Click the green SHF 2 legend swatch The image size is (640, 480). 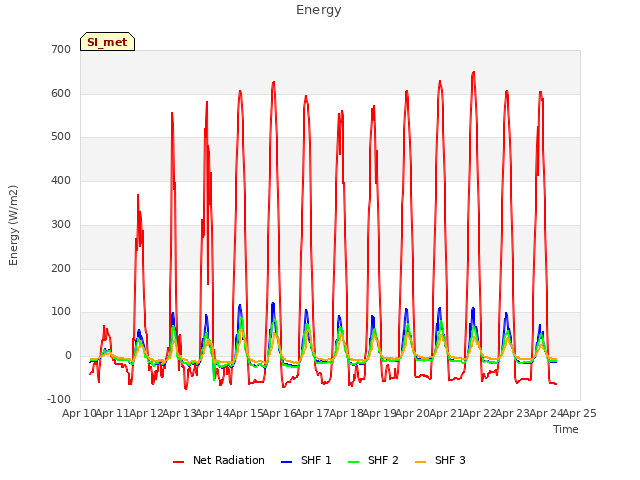353,462
